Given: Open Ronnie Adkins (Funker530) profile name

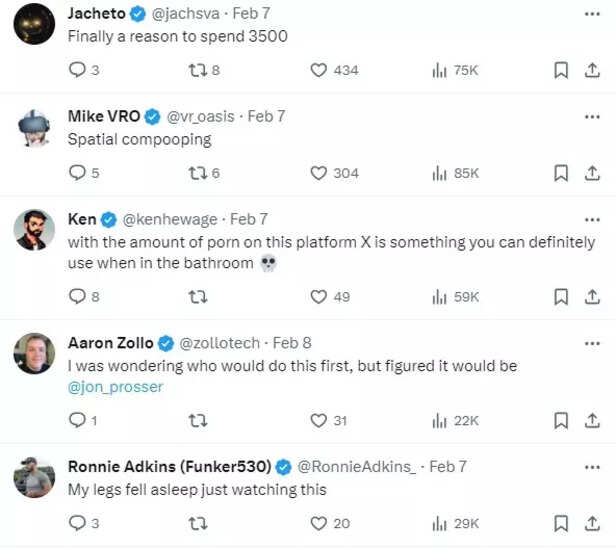Looking at the screenshot, I should 170,466.
